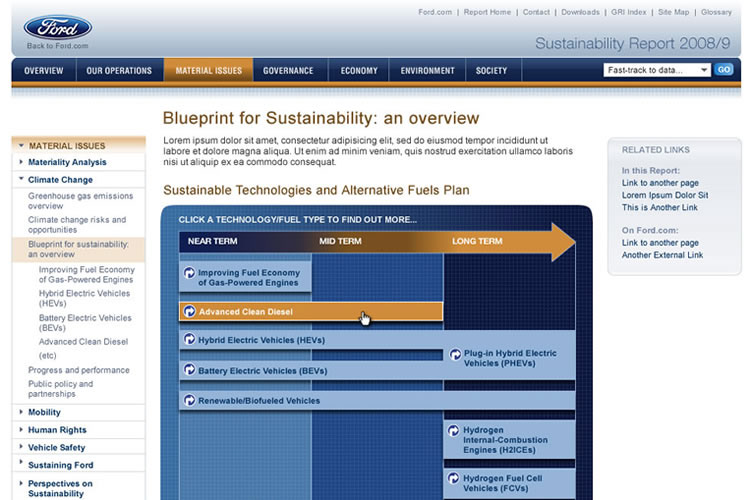Open Lorem Ipsum Dolor Sit related link

coord(665,195)
